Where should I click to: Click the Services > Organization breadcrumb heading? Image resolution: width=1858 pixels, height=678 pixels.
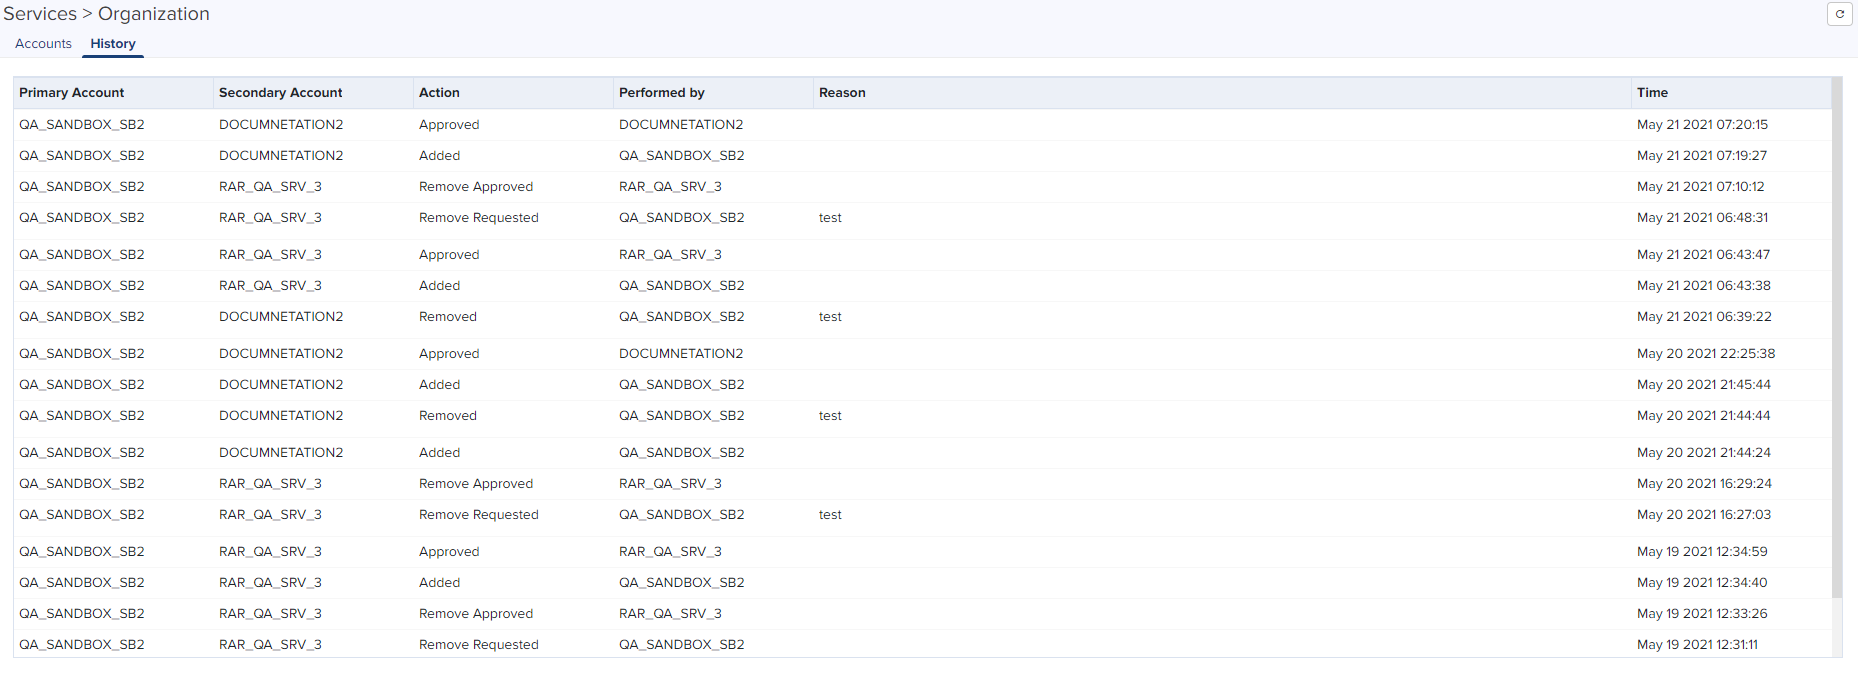(x=107, y=14)
